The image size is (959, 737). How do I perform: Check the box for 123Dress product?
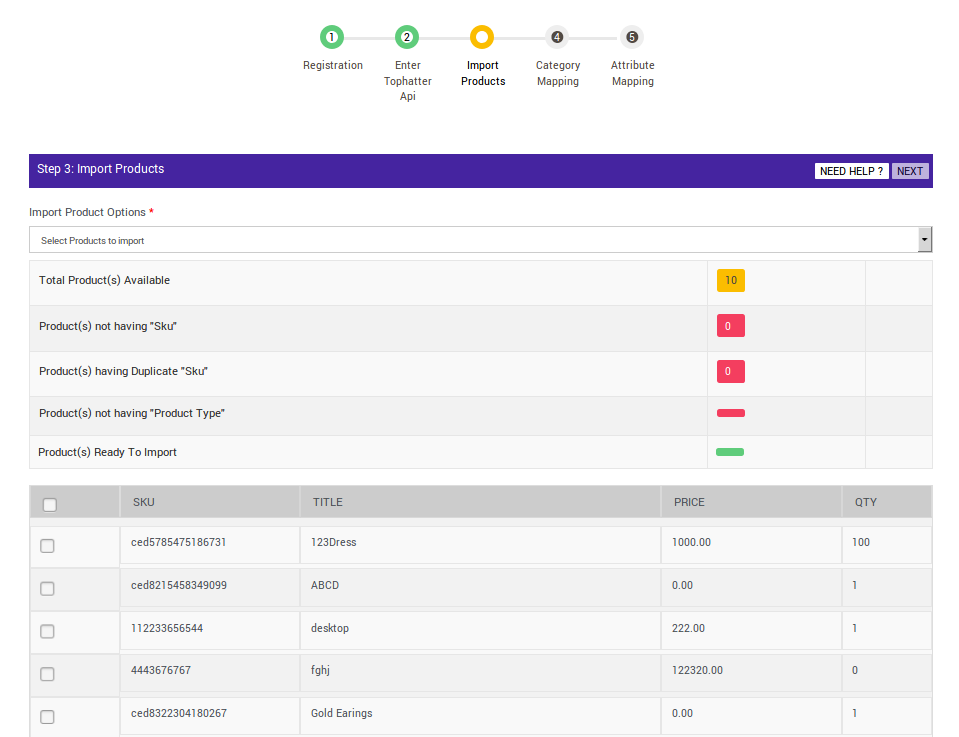[47, 546]
